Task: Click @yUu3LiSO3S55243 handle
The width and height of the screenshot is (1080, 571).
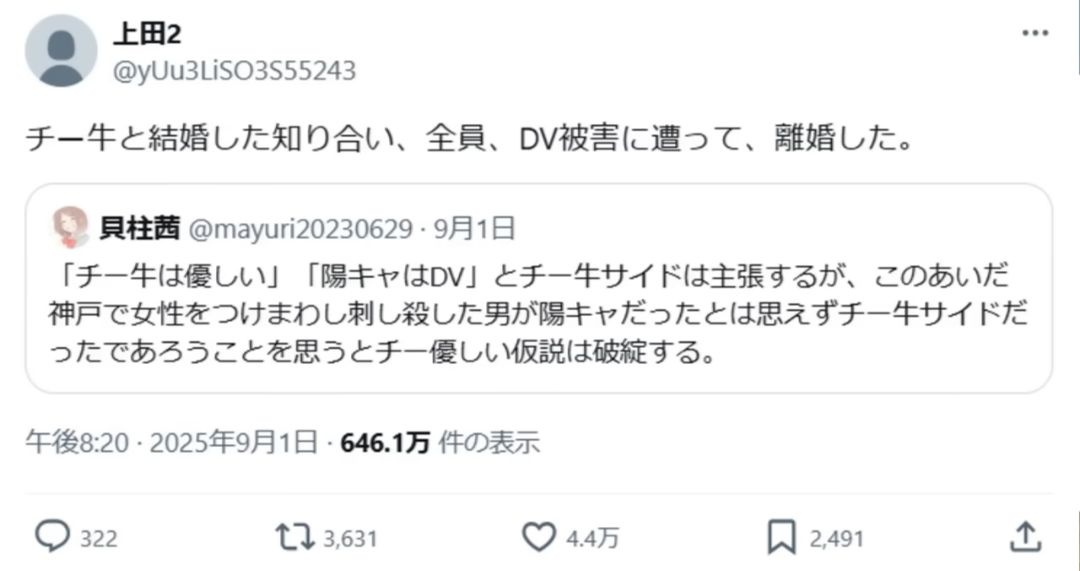Action: click(x=234, y=71)
